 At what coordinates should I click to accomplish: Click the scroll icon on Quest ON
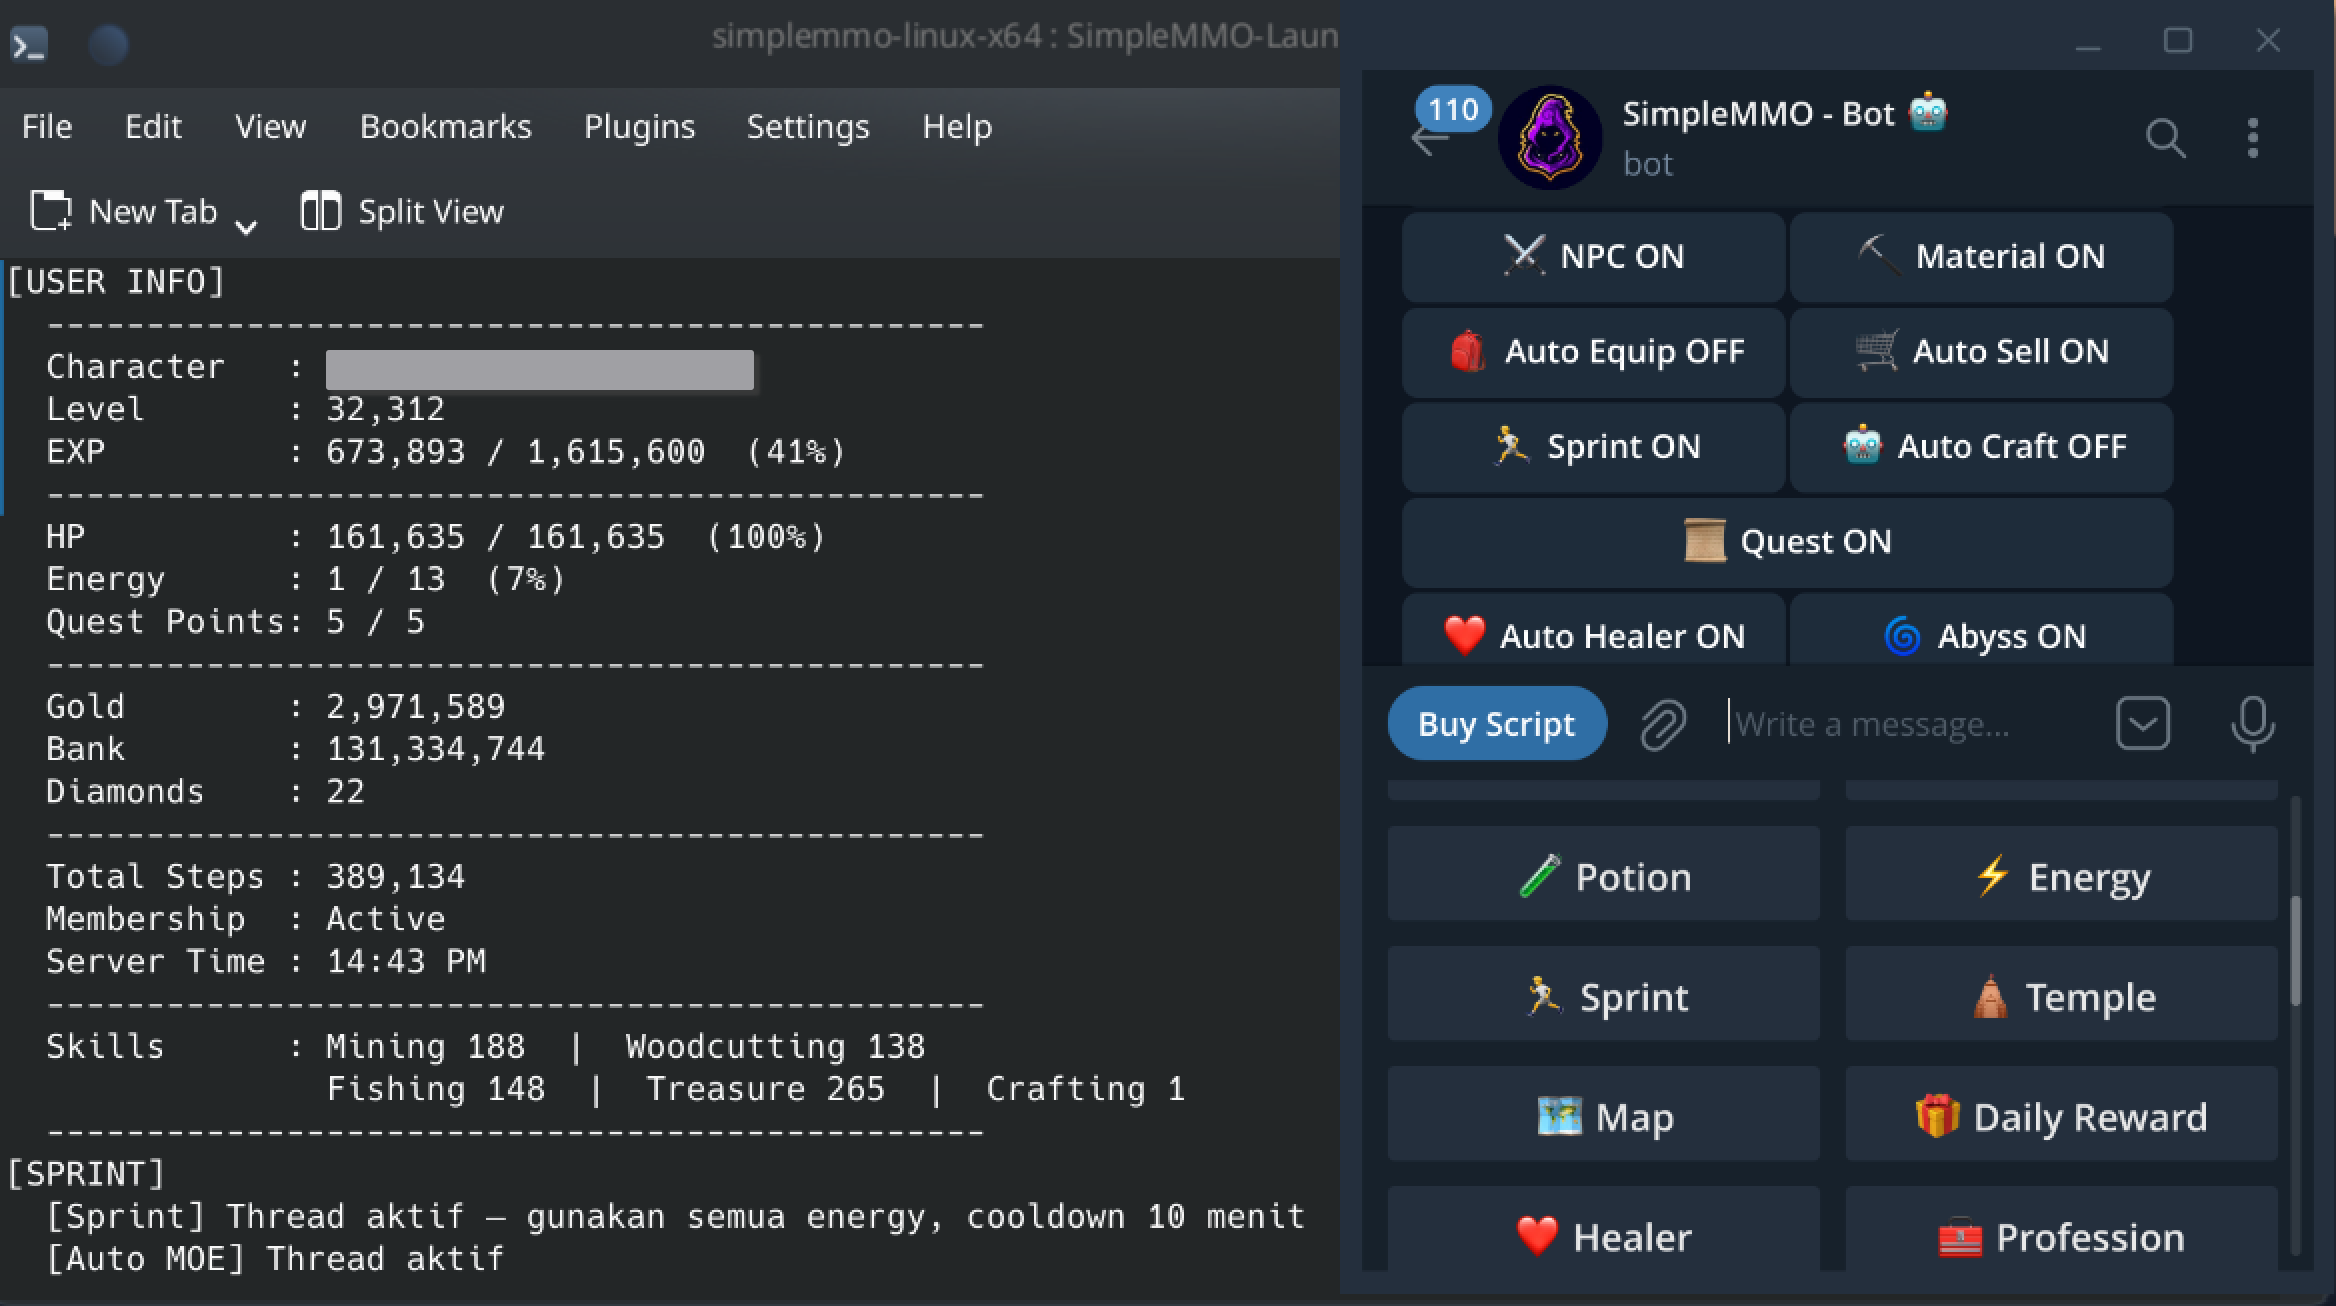[x=1705, y=541]
